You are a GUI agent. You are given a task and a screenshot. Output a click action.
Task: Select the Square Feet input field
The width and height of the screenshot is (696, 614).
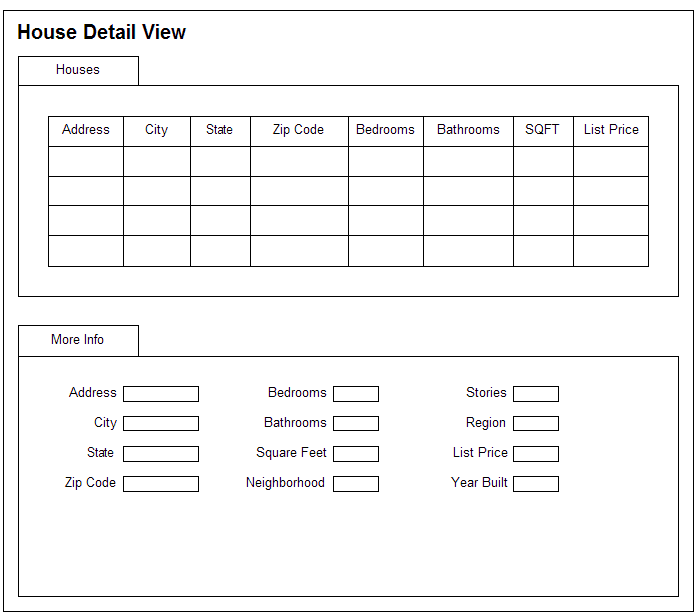[x=356, y=454]
